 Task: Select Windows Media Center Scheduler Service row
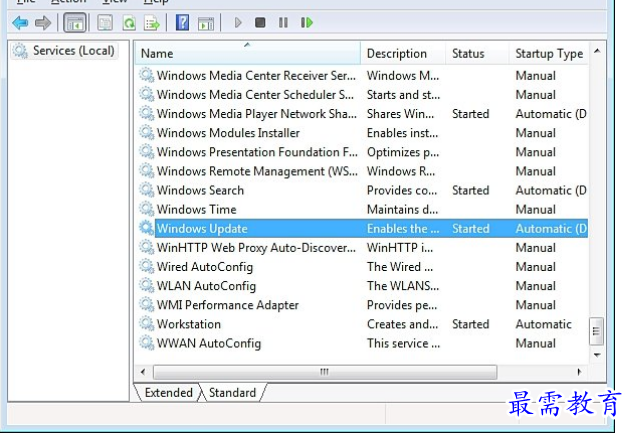coord(363,94)
